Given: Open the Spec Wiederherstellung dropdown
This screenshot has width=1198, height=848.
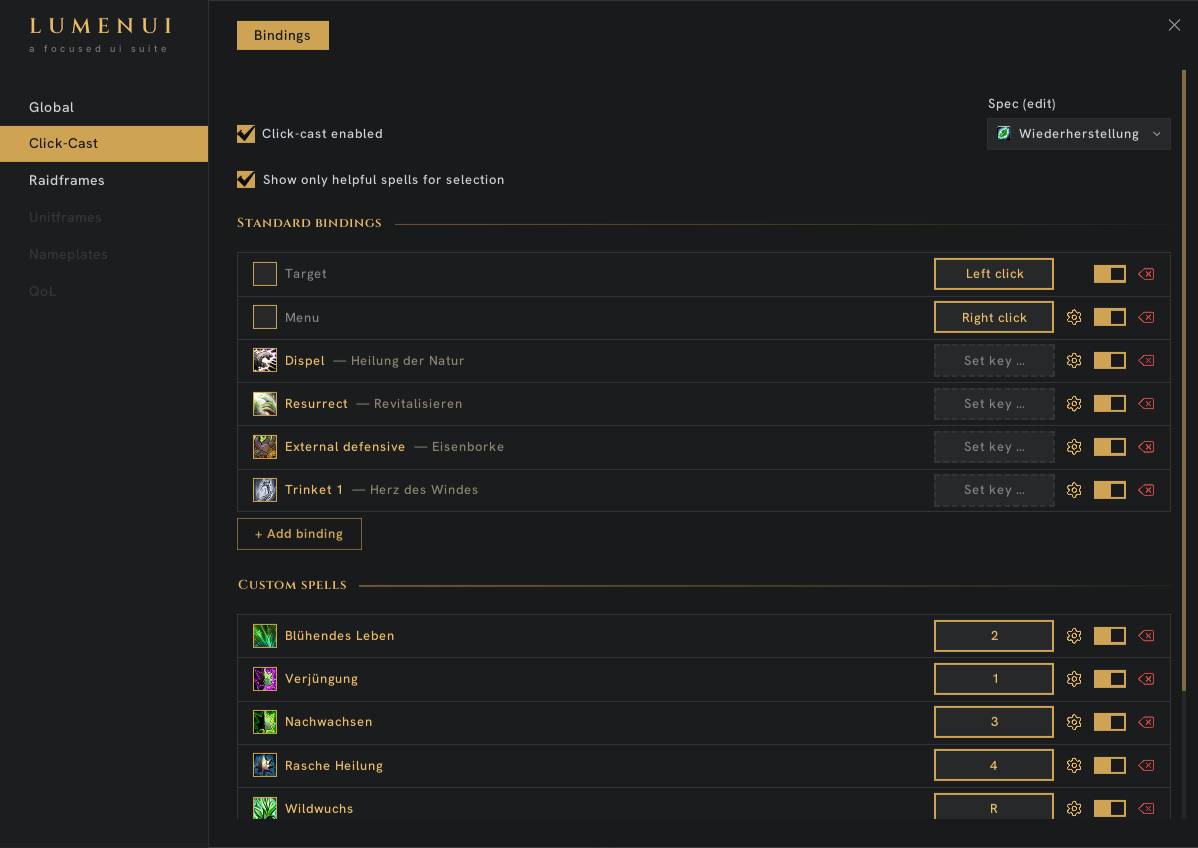Looking at the screenshot, I should (x=1078, y=134).
